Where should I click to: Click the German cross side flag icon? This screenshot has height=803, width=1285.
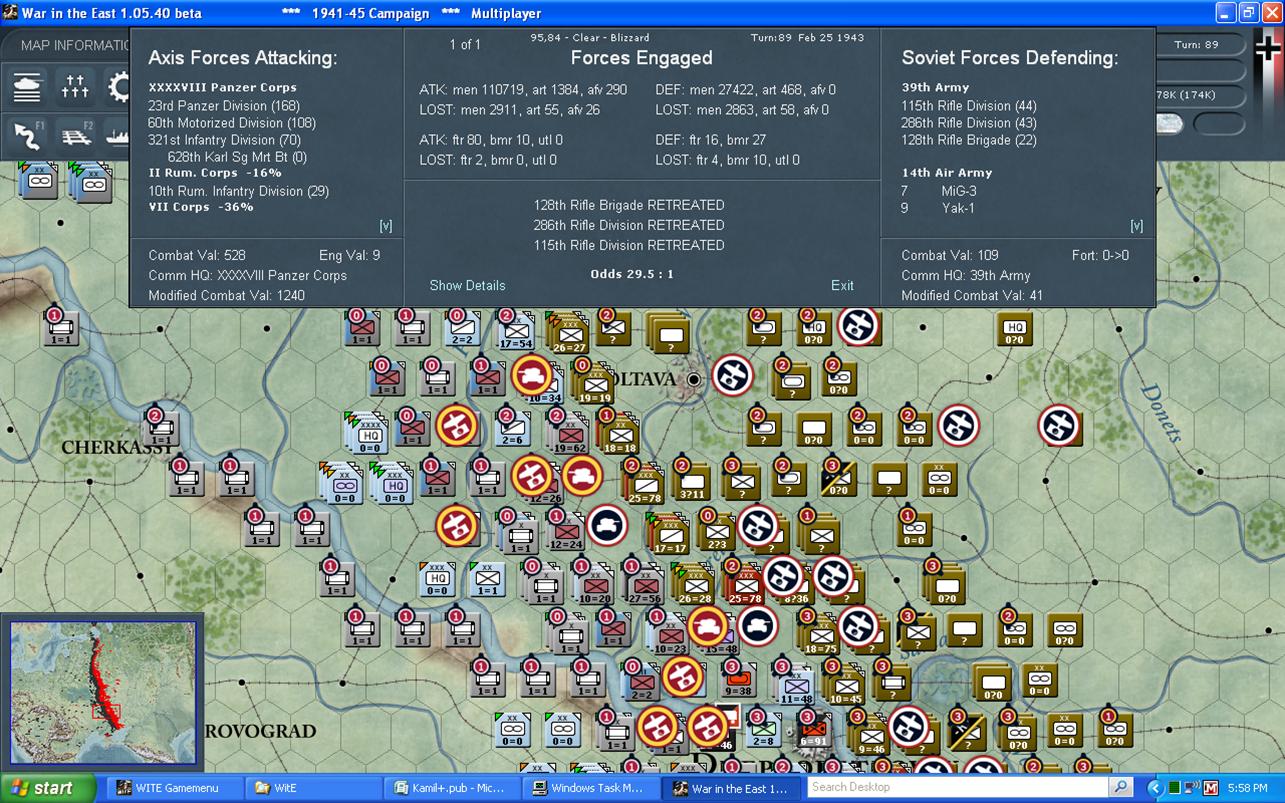click(1269, 50)
